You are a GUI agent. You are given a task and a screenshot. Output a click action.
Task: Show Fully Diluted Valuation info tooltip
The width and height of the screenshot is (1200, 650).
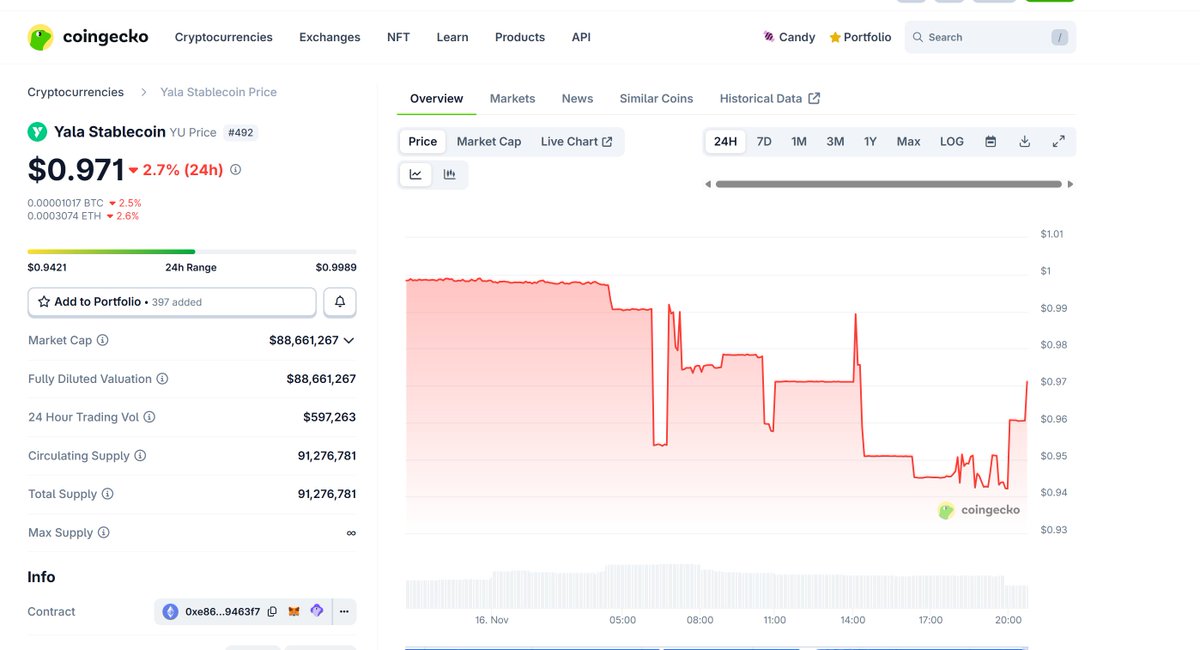pyautogui.click(x=162, y=379)
